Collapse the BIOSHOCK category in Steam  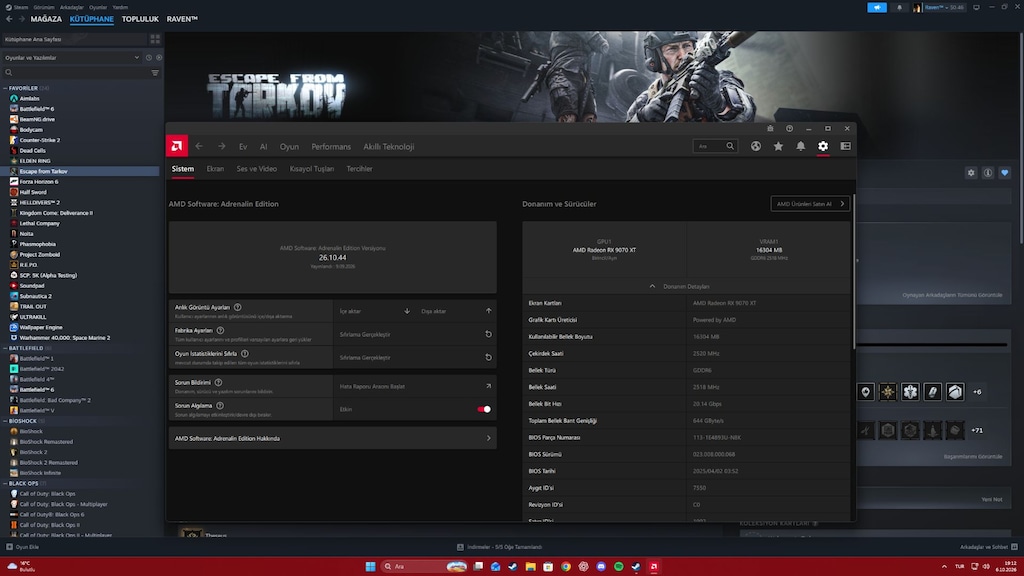5,421
